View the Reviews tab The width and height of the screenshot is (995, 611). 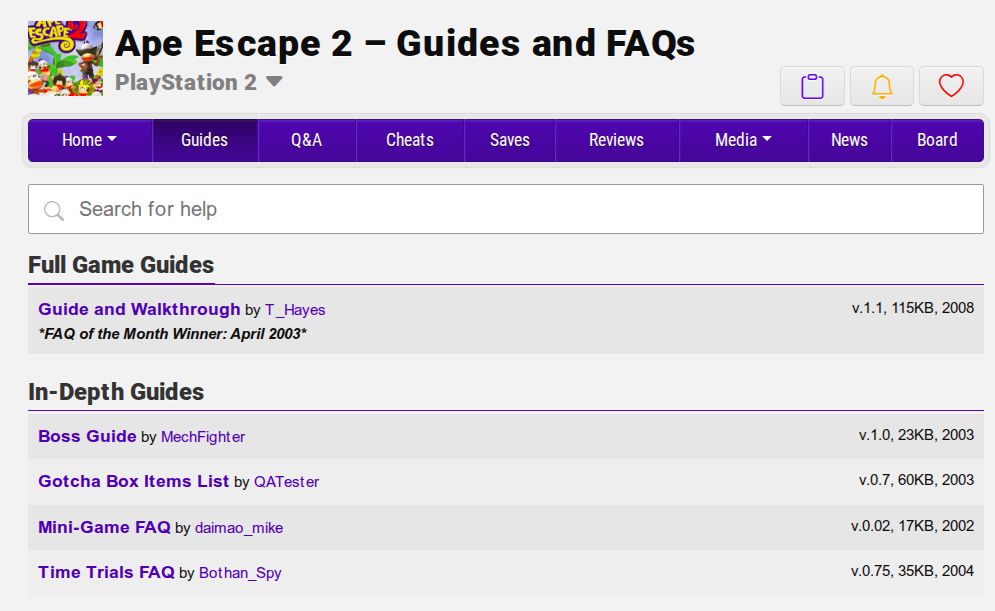coord(616,140)
